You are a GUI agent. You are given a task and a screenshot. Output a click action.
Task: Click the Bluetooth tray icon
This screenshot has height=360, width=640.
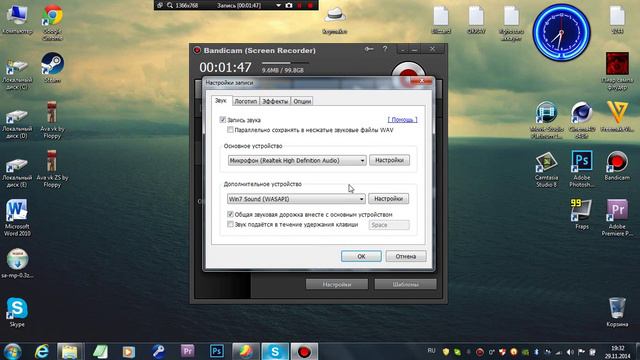pos(536,351)
